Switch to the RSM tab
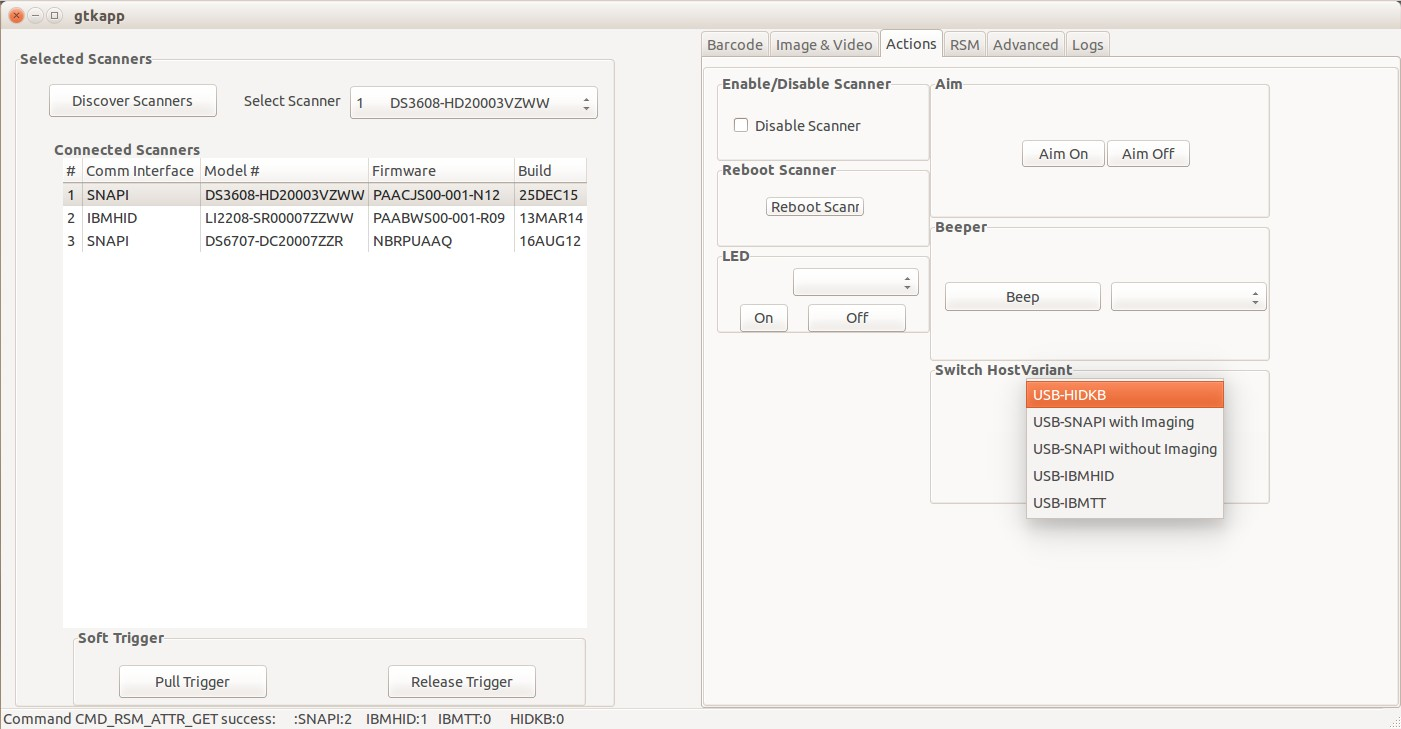Image resolution: width=1401 pixels, height=729 pixels. click(x=964, y=44)
